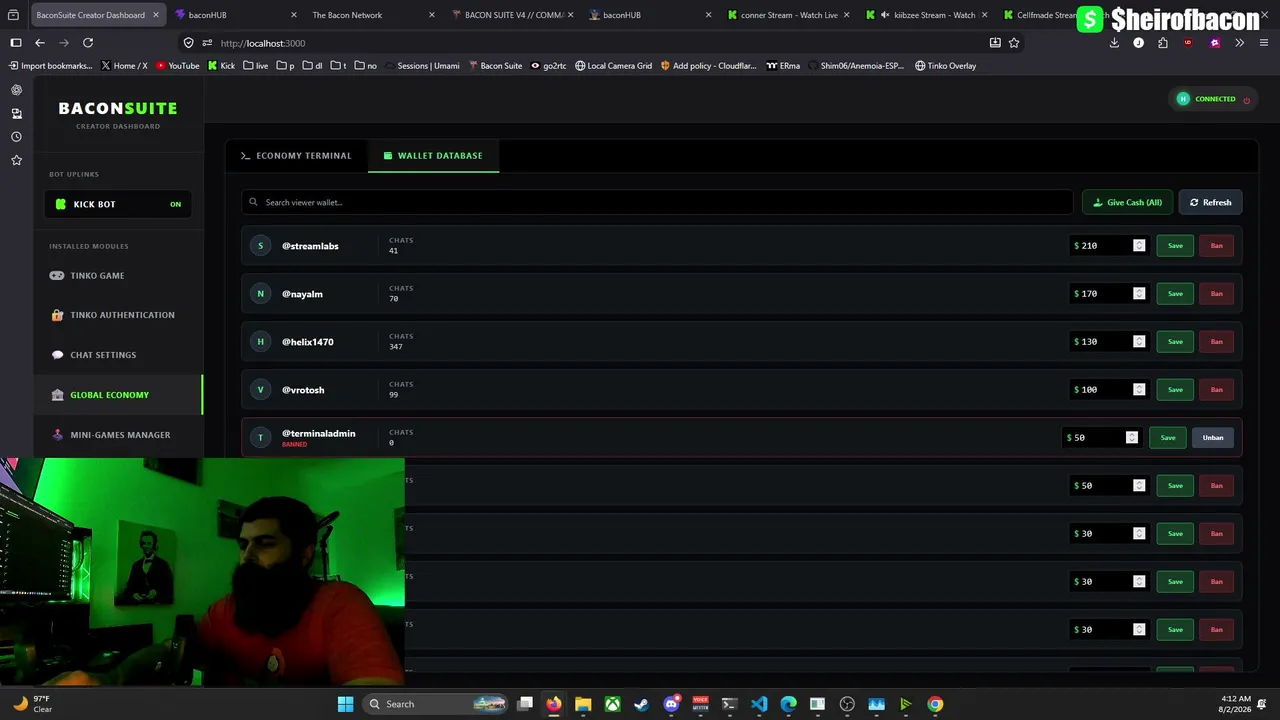Open the Kick bookmark in bookmarks bar

[221, 66]
